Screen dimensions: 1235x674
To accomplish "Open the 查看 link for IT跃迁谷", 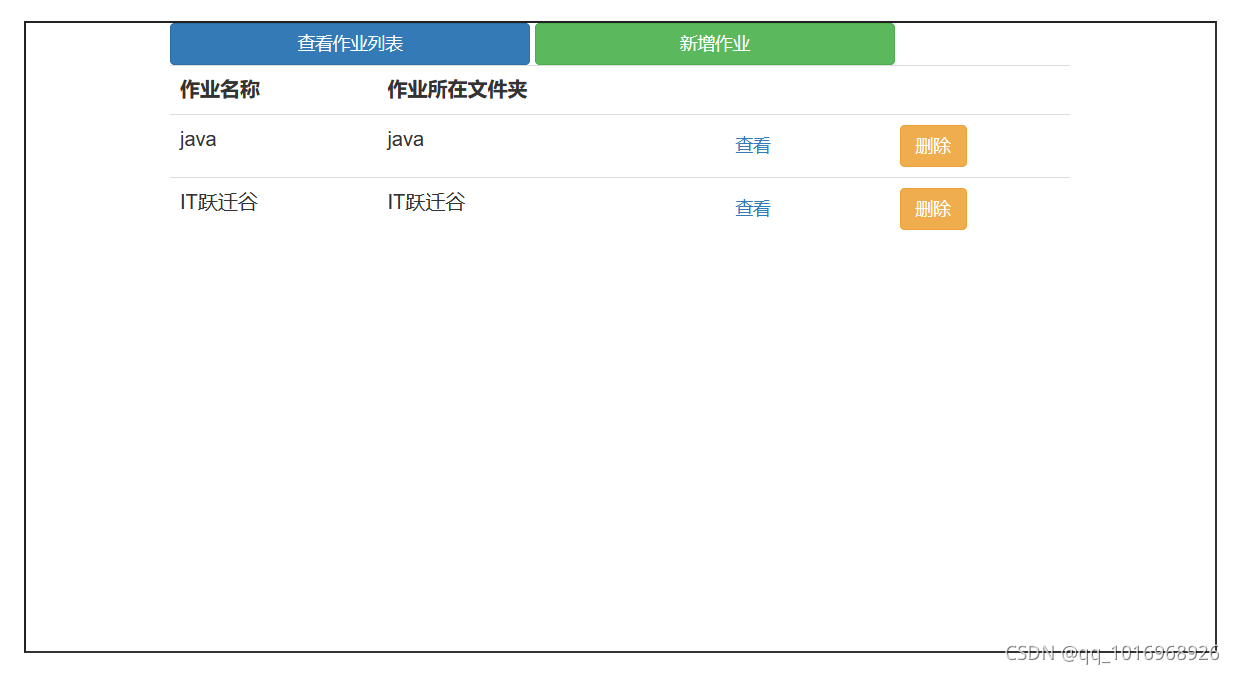I will click(751, 208).
